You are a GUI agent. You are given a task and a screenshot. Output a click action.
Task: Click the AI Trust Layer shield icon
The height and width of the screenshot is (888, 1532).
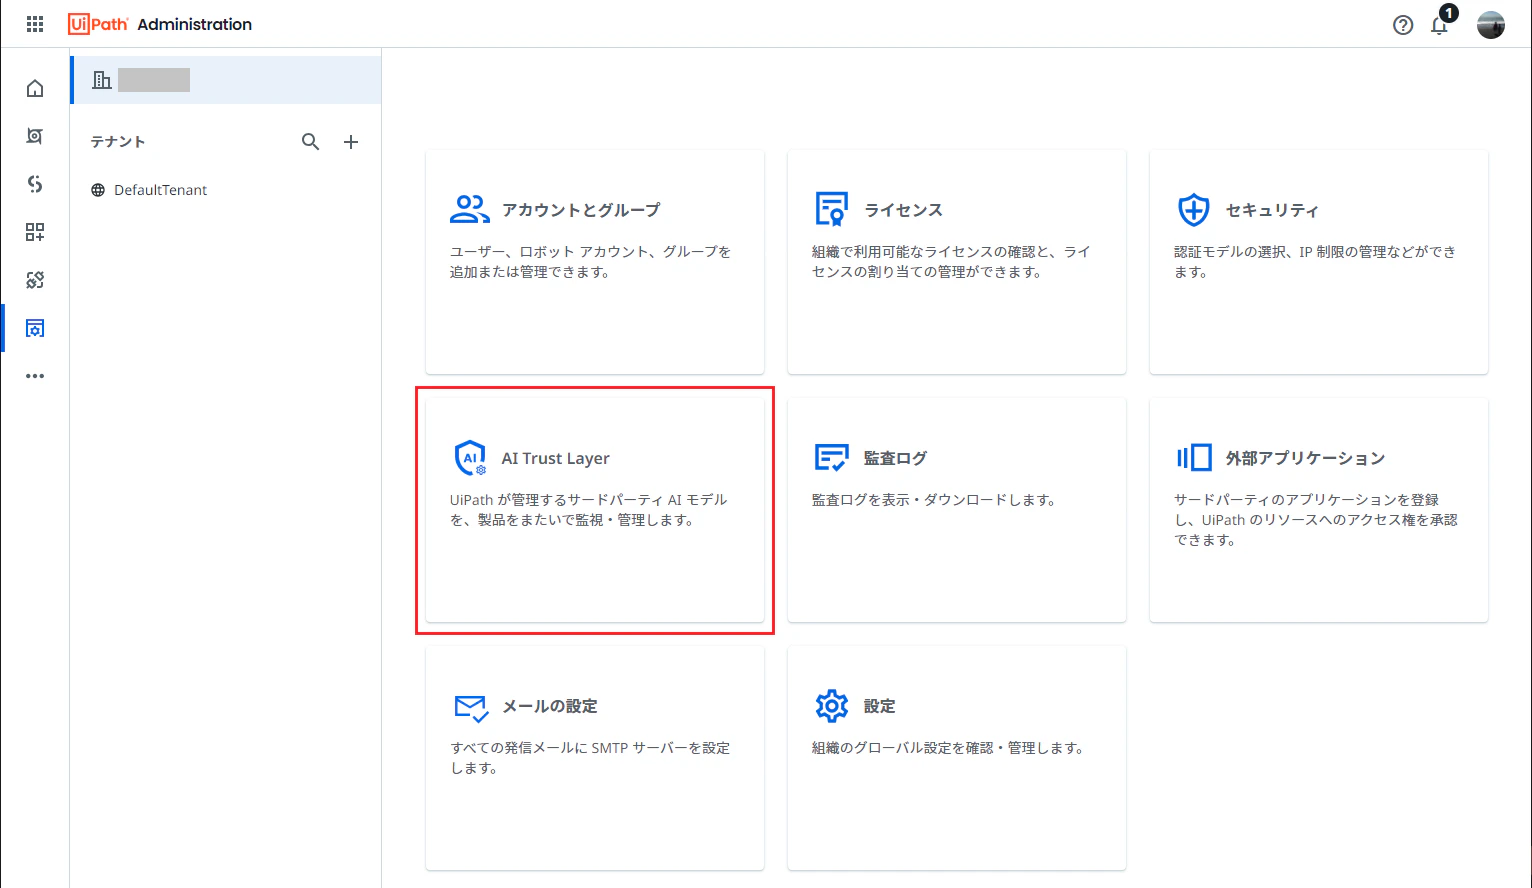470,457
